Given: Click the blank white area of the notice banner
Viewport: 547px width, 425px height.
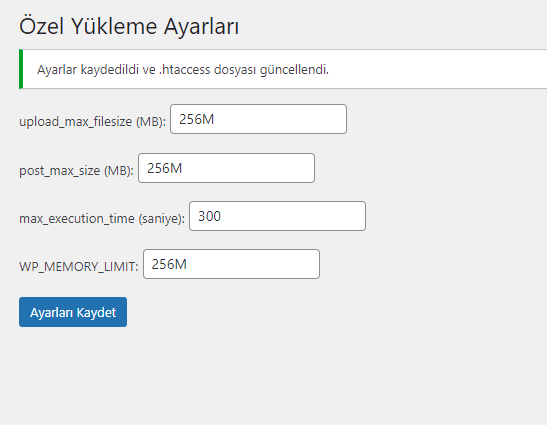Looking at the screenshot, I should [x=436, y=69].
